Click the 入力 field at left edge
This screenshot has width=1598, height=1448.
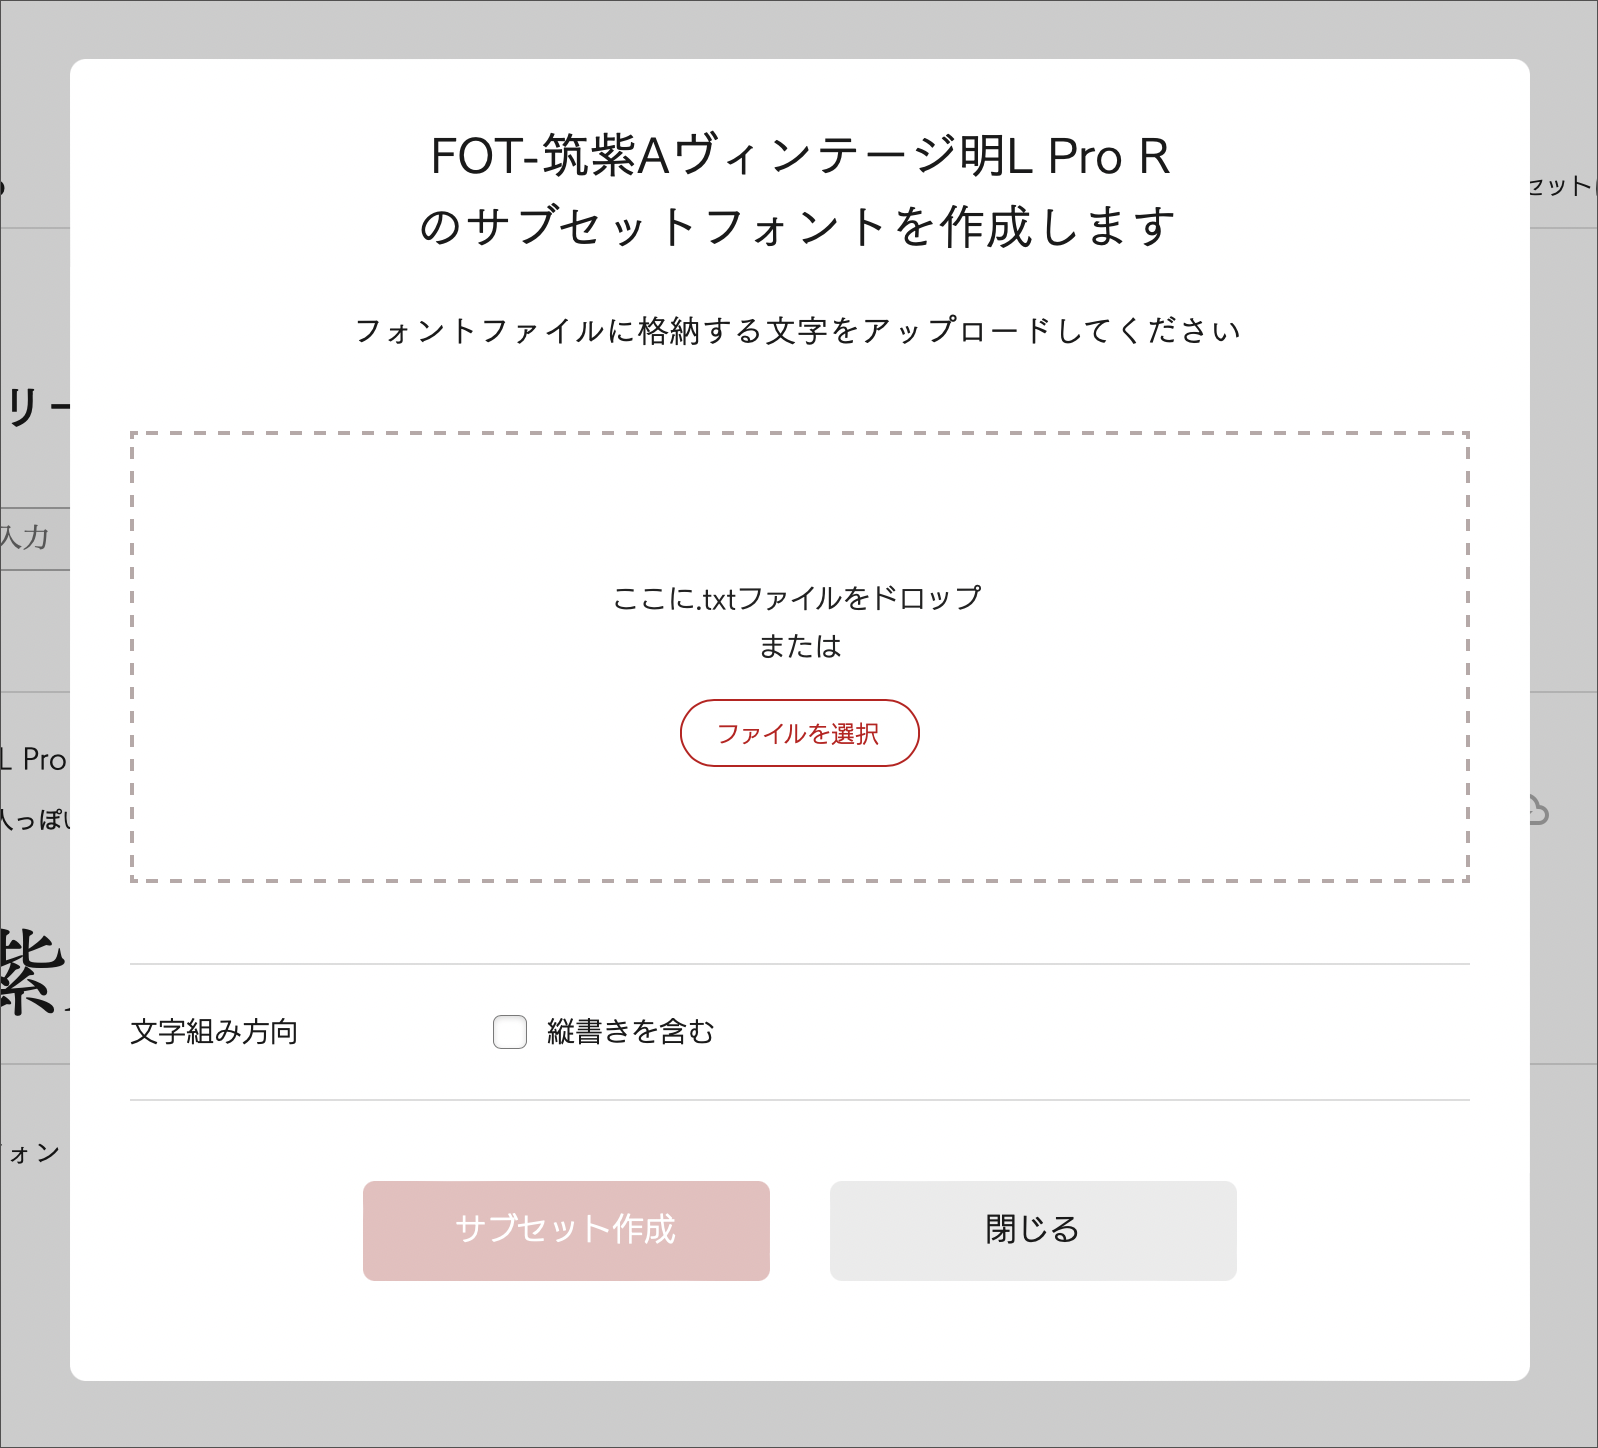click(x=30, y=538)
